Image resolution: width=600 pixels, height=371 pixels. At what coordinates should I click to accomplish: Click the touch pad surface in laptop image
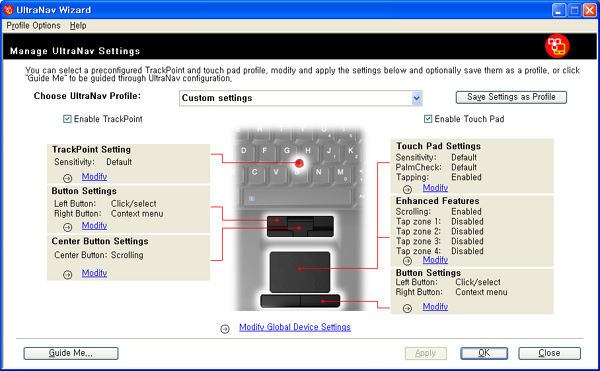[x=300, y=272]
